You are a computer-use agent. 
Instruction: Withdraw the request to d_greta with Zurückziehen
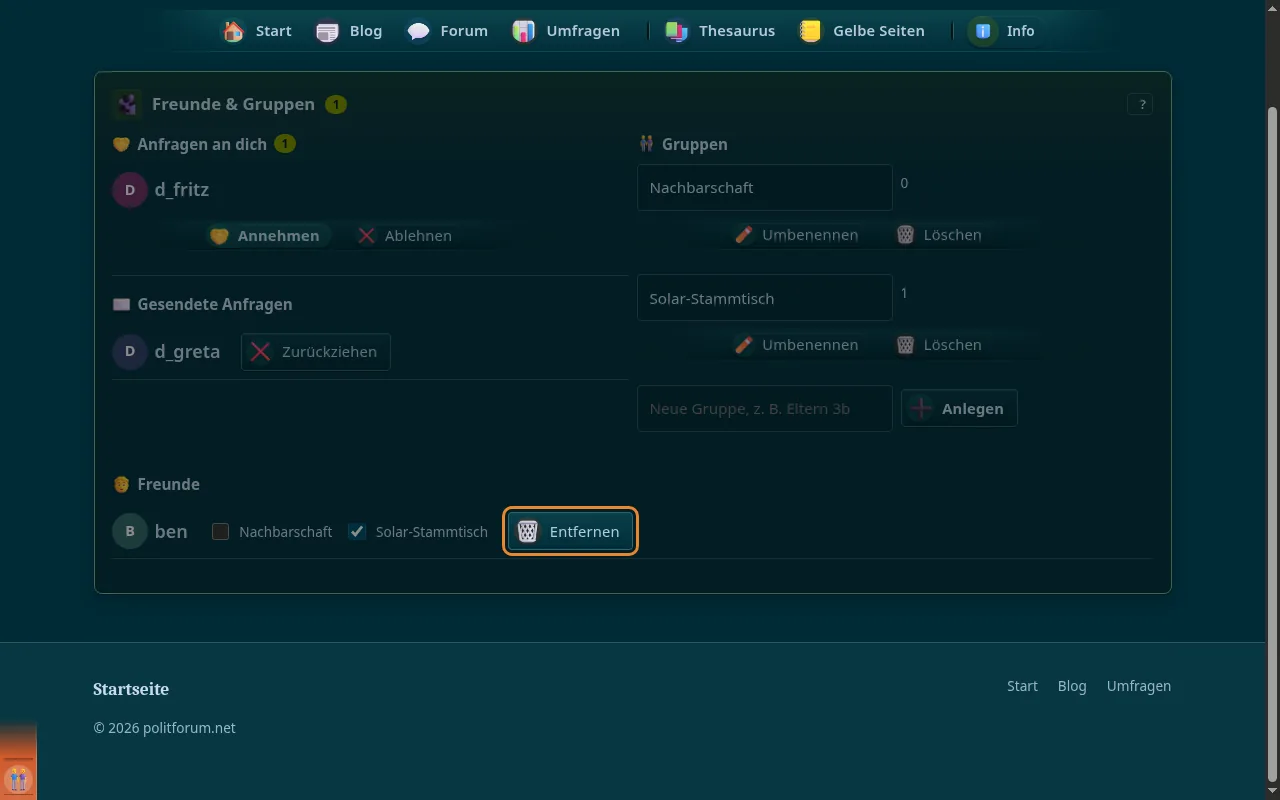(316, 352)
